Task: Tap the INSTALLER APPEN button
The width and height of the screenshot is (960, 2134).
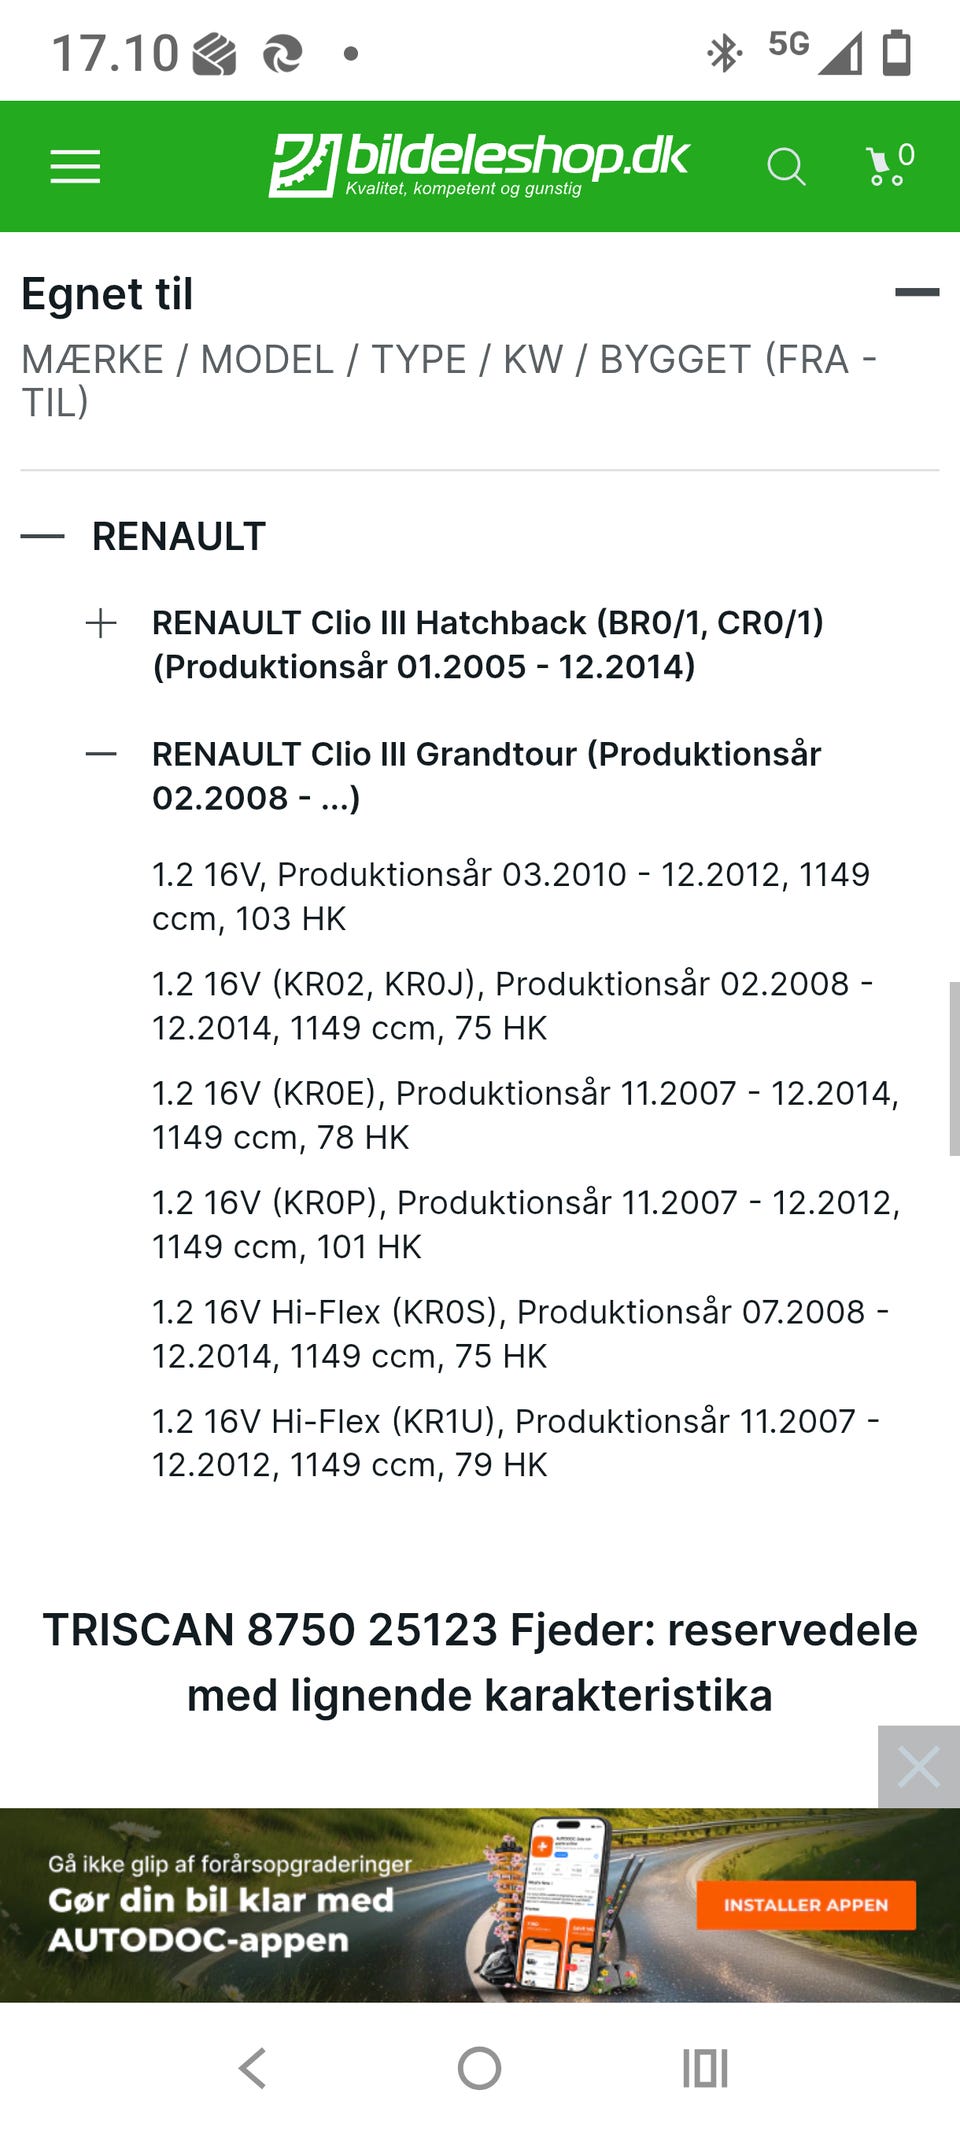Action: point(805,1904)
